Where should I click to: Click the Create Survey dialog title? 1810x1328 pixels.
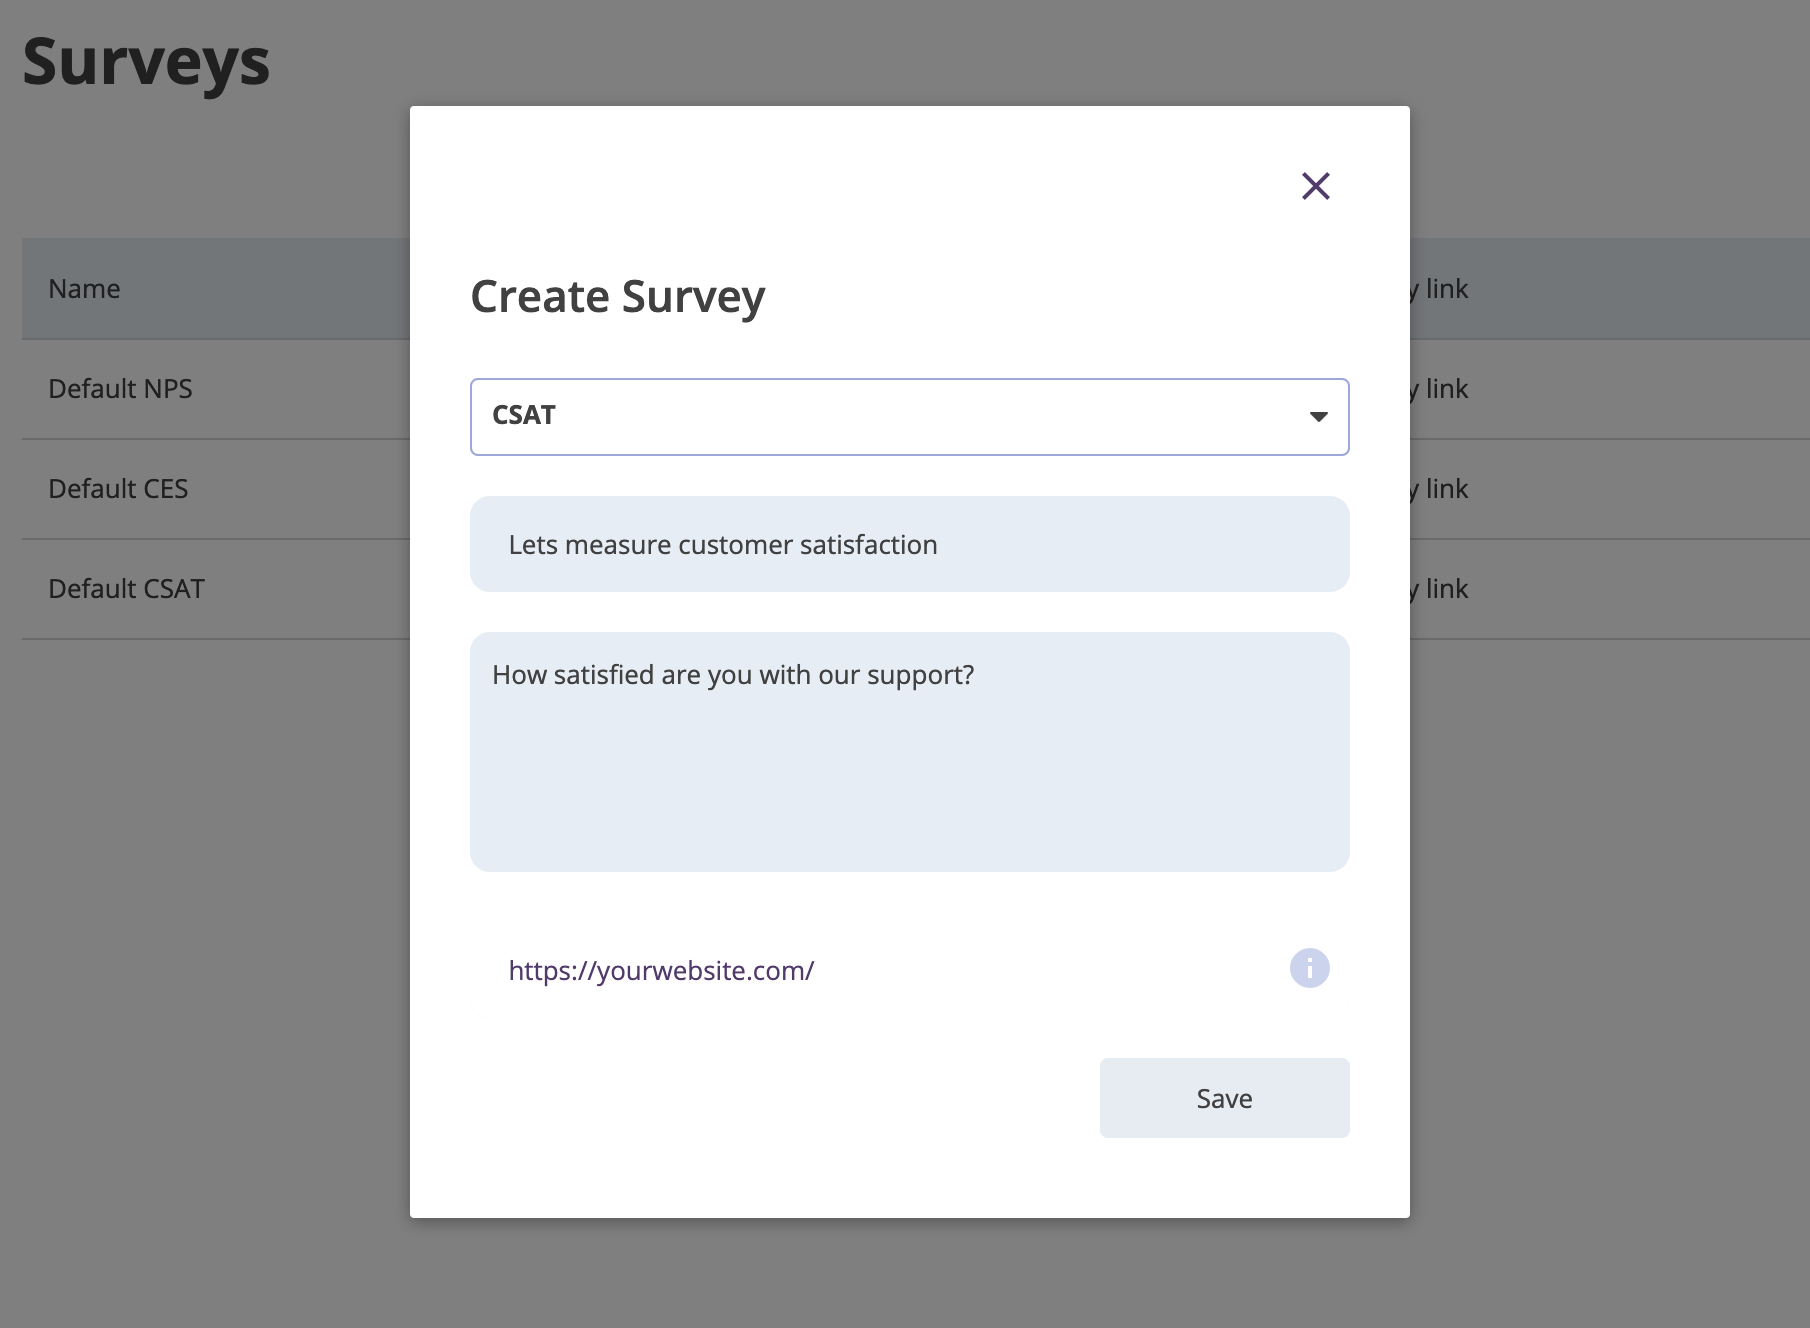[x=617, y=296]
